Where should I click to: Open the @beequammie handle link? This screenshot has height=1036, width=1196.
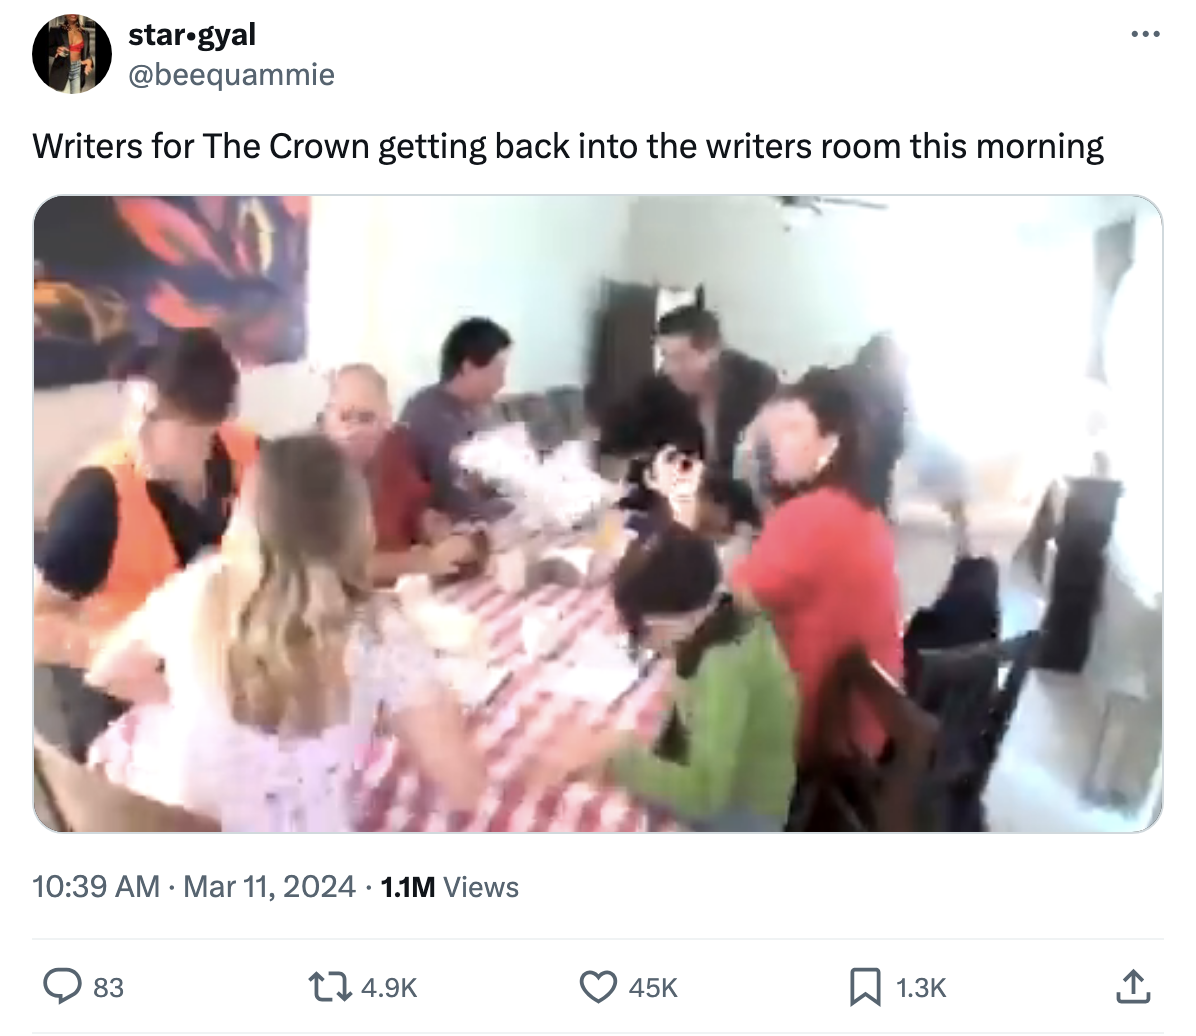[x=231, y=75]
